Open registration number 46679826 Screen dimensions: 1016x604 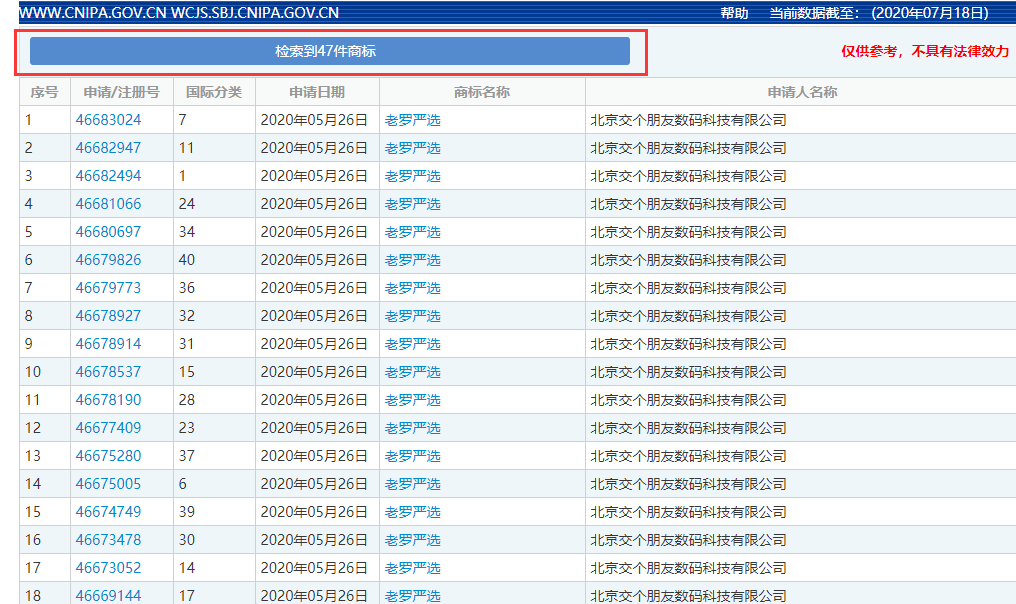click(x=108, y=260)
